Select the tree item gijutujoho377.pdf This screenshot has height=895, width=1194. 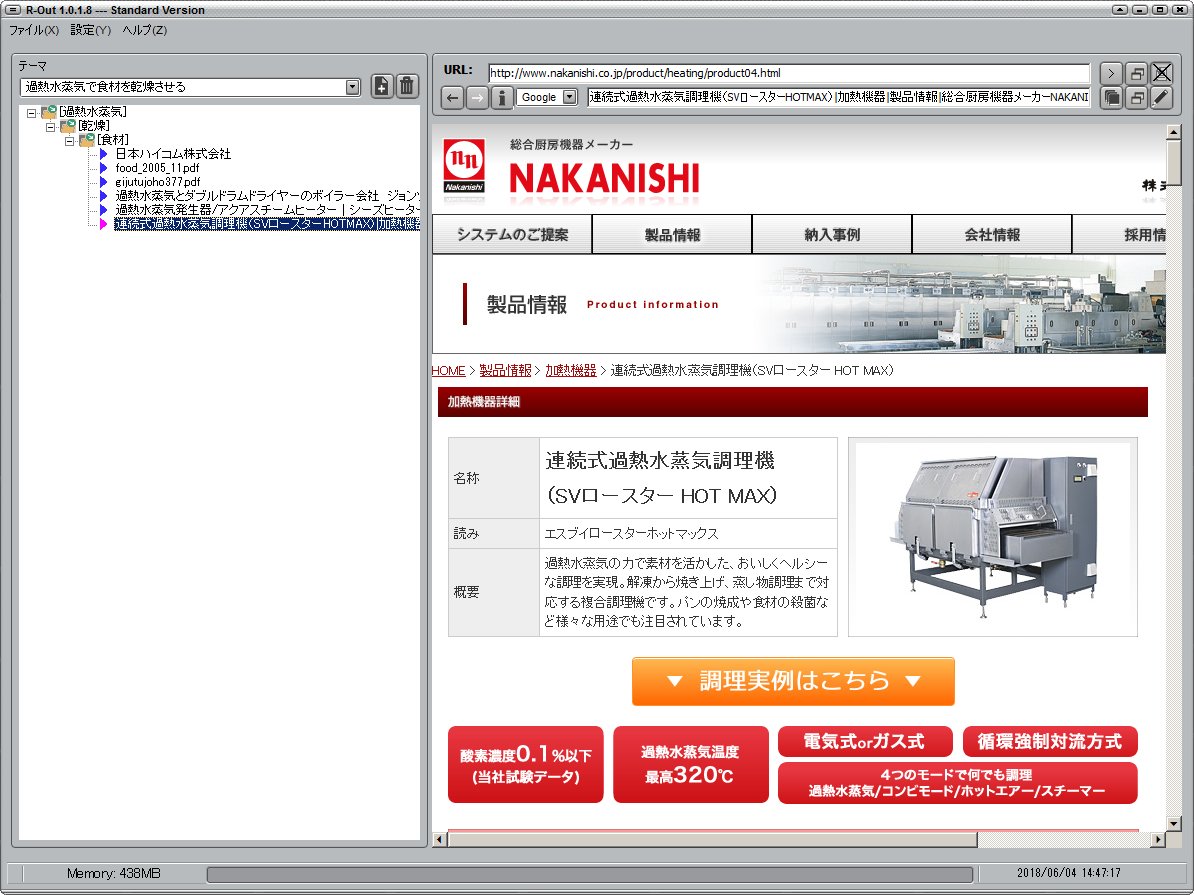(x=158, y=182)
